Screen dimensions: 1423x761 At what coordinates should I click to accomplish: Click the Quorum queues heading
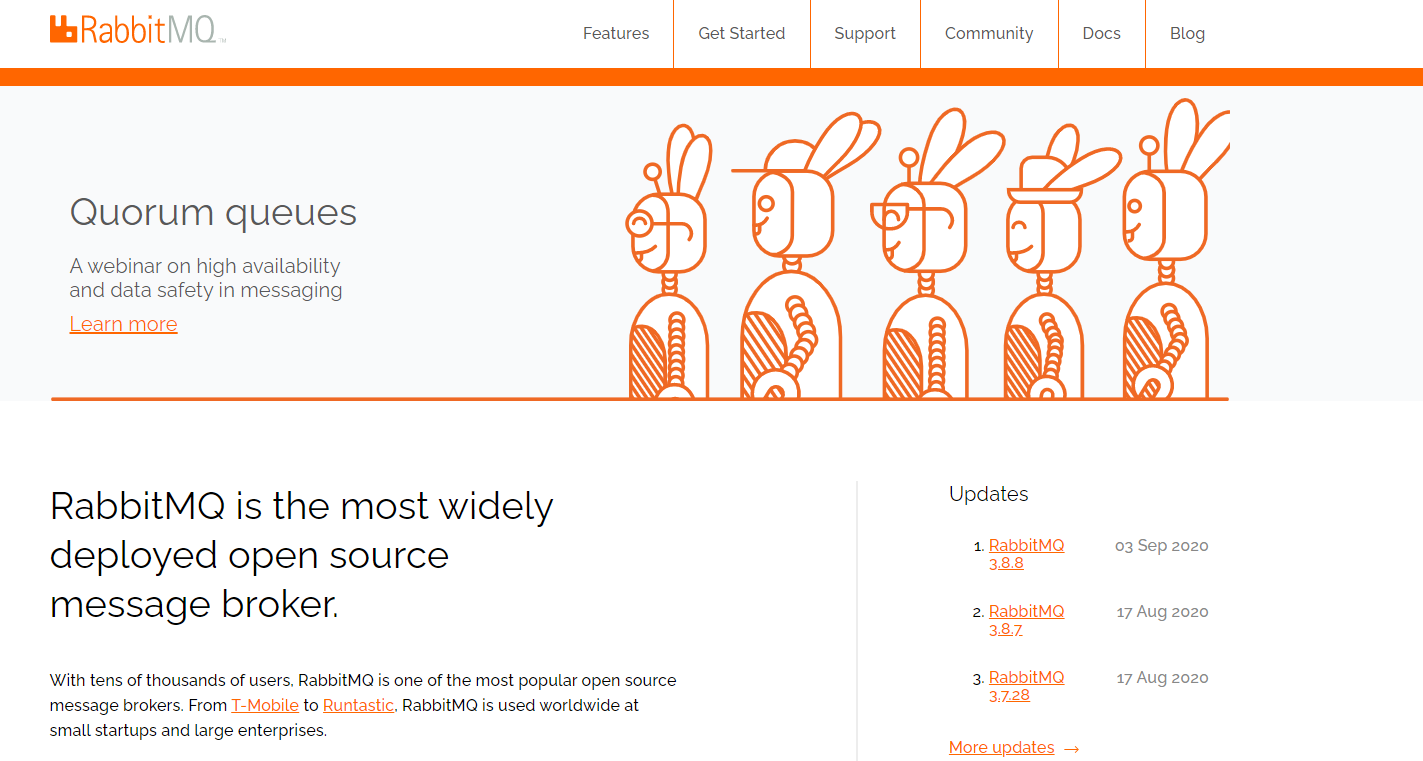point(213,212)
